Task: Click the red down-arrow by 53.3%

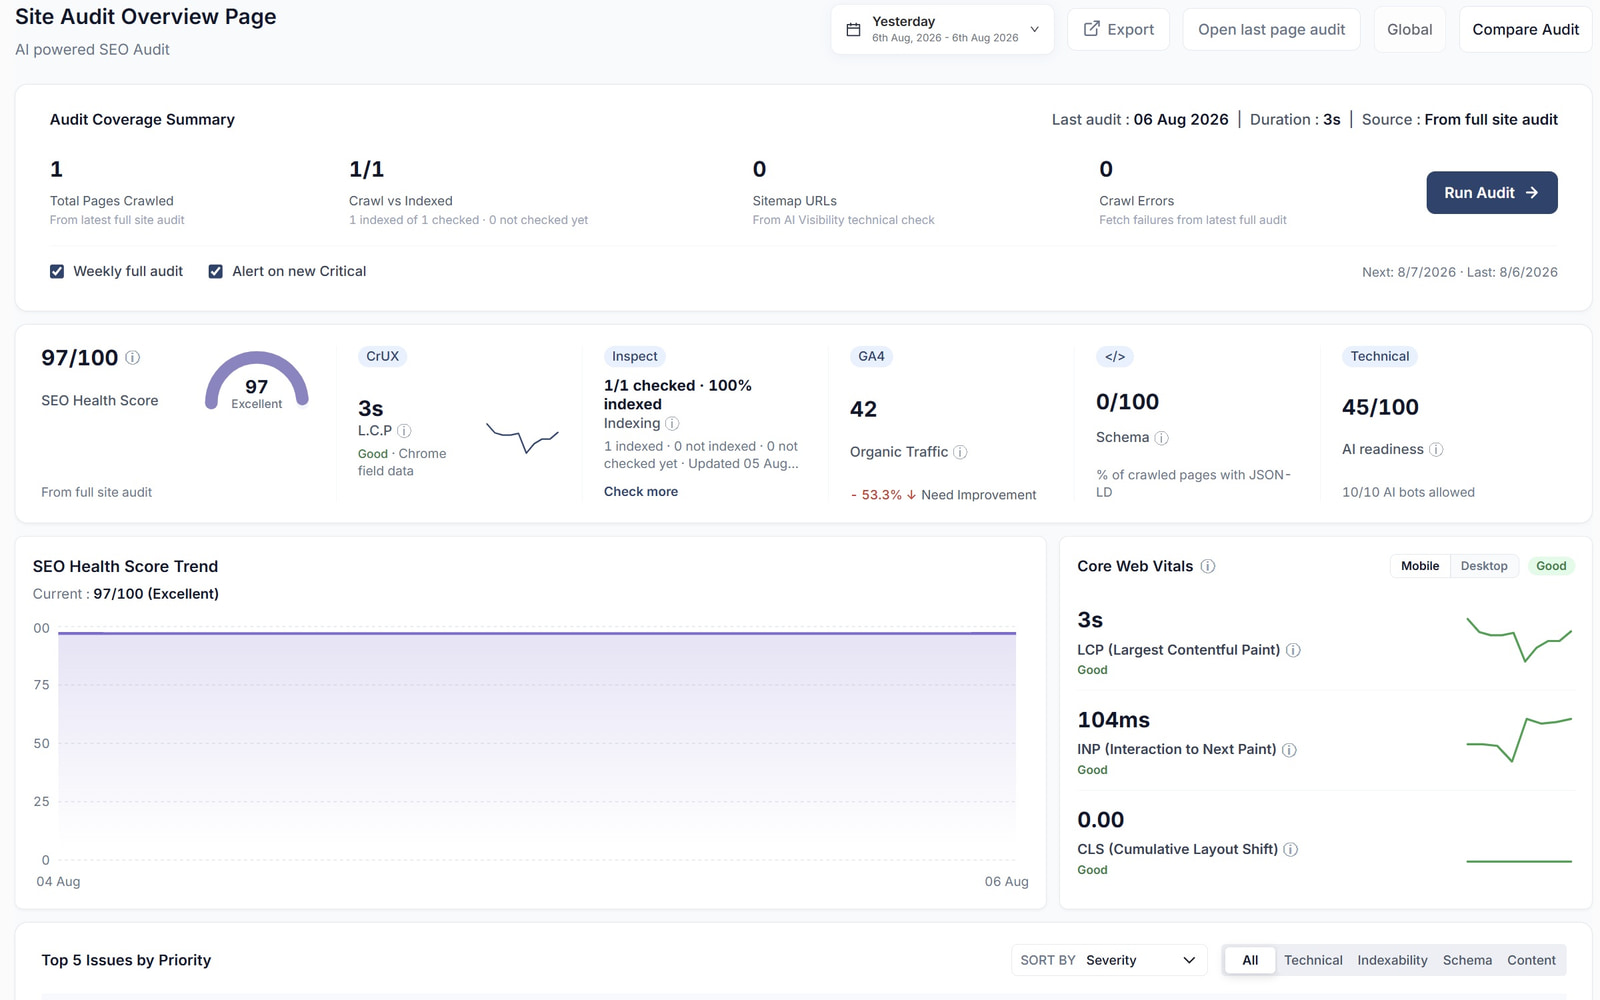Action: point(911,495)
